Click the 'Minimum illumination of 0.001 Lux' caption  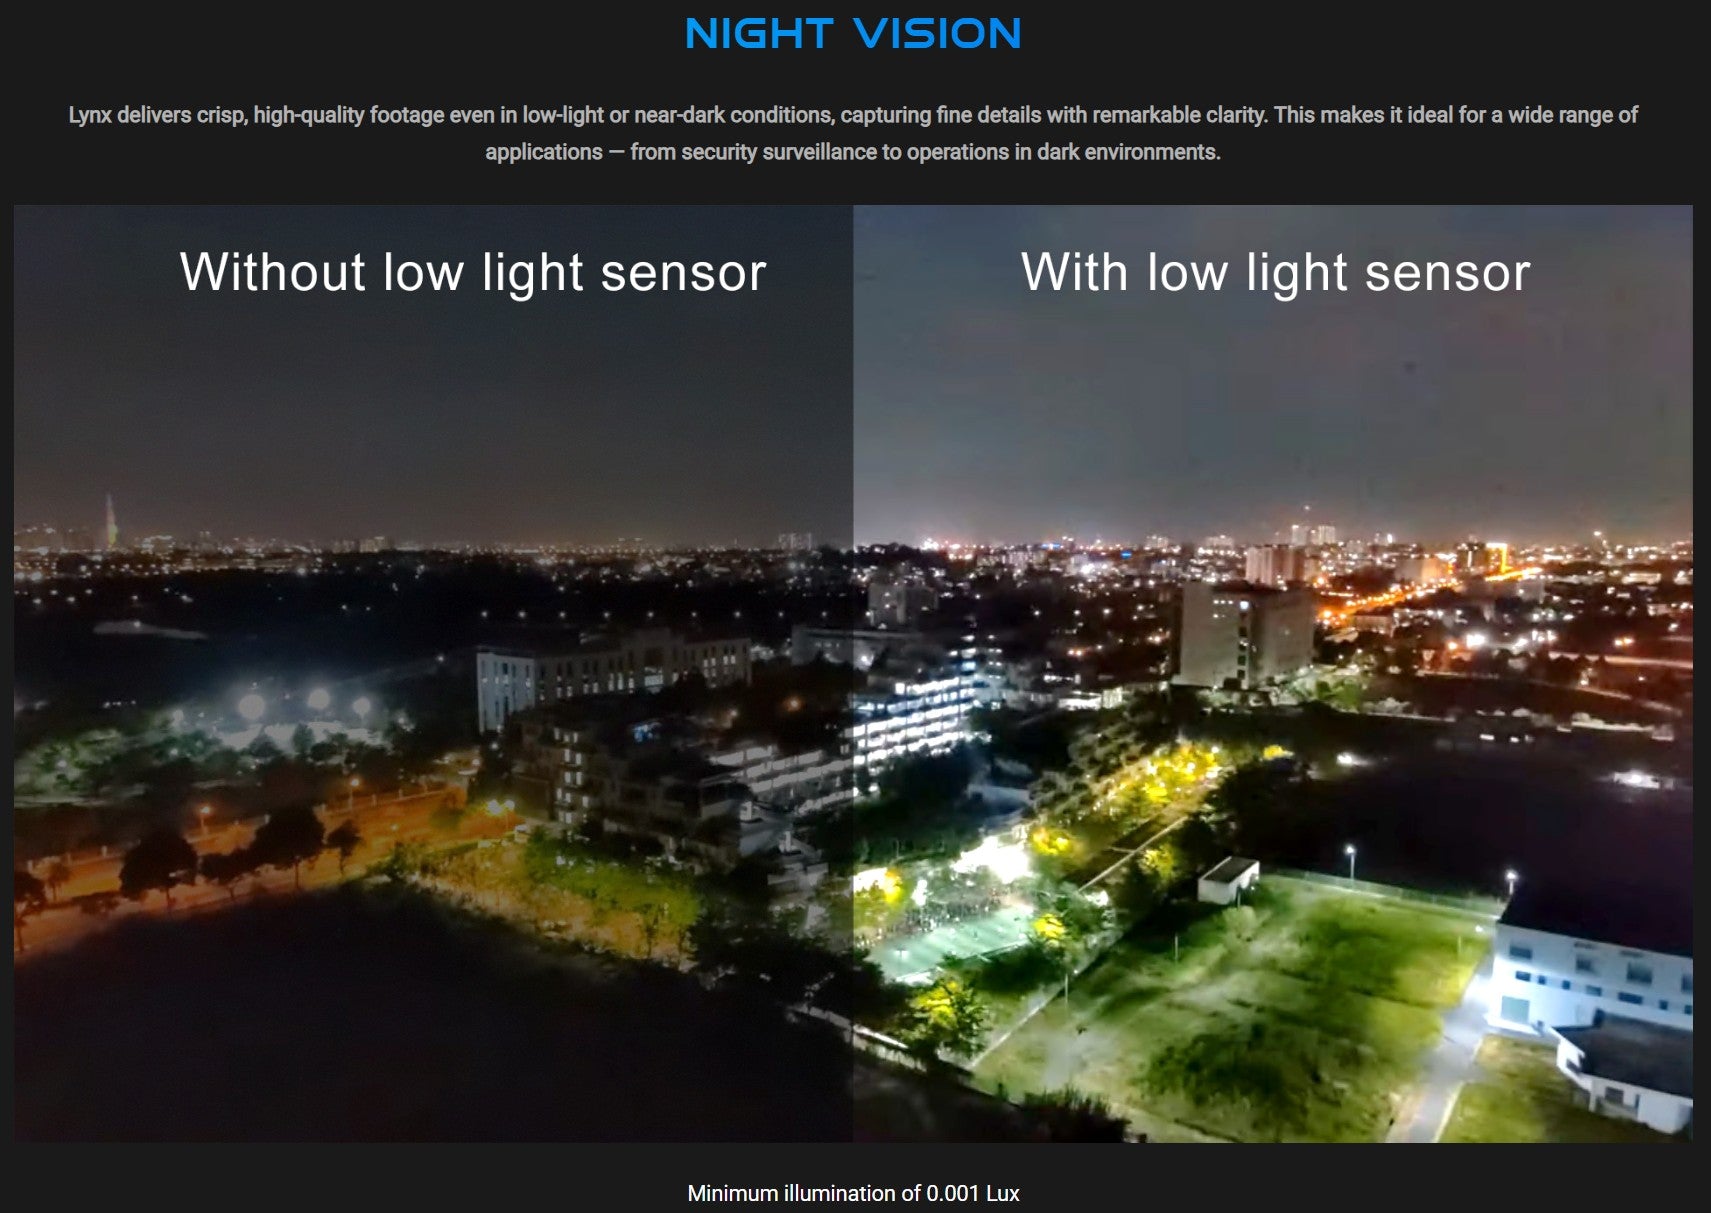853,1193
